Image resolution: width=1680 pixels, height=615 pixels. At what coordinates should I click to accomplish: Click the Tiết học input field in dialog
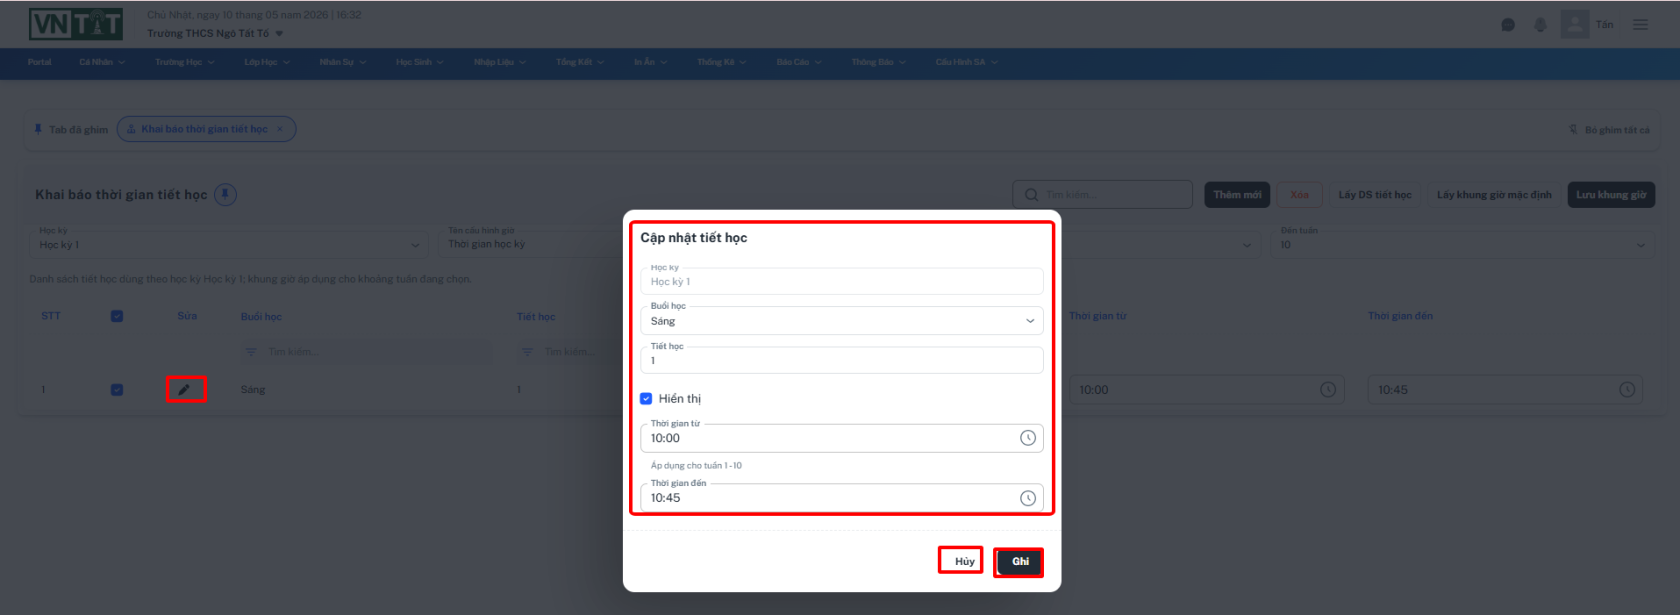tap(841, 360)
